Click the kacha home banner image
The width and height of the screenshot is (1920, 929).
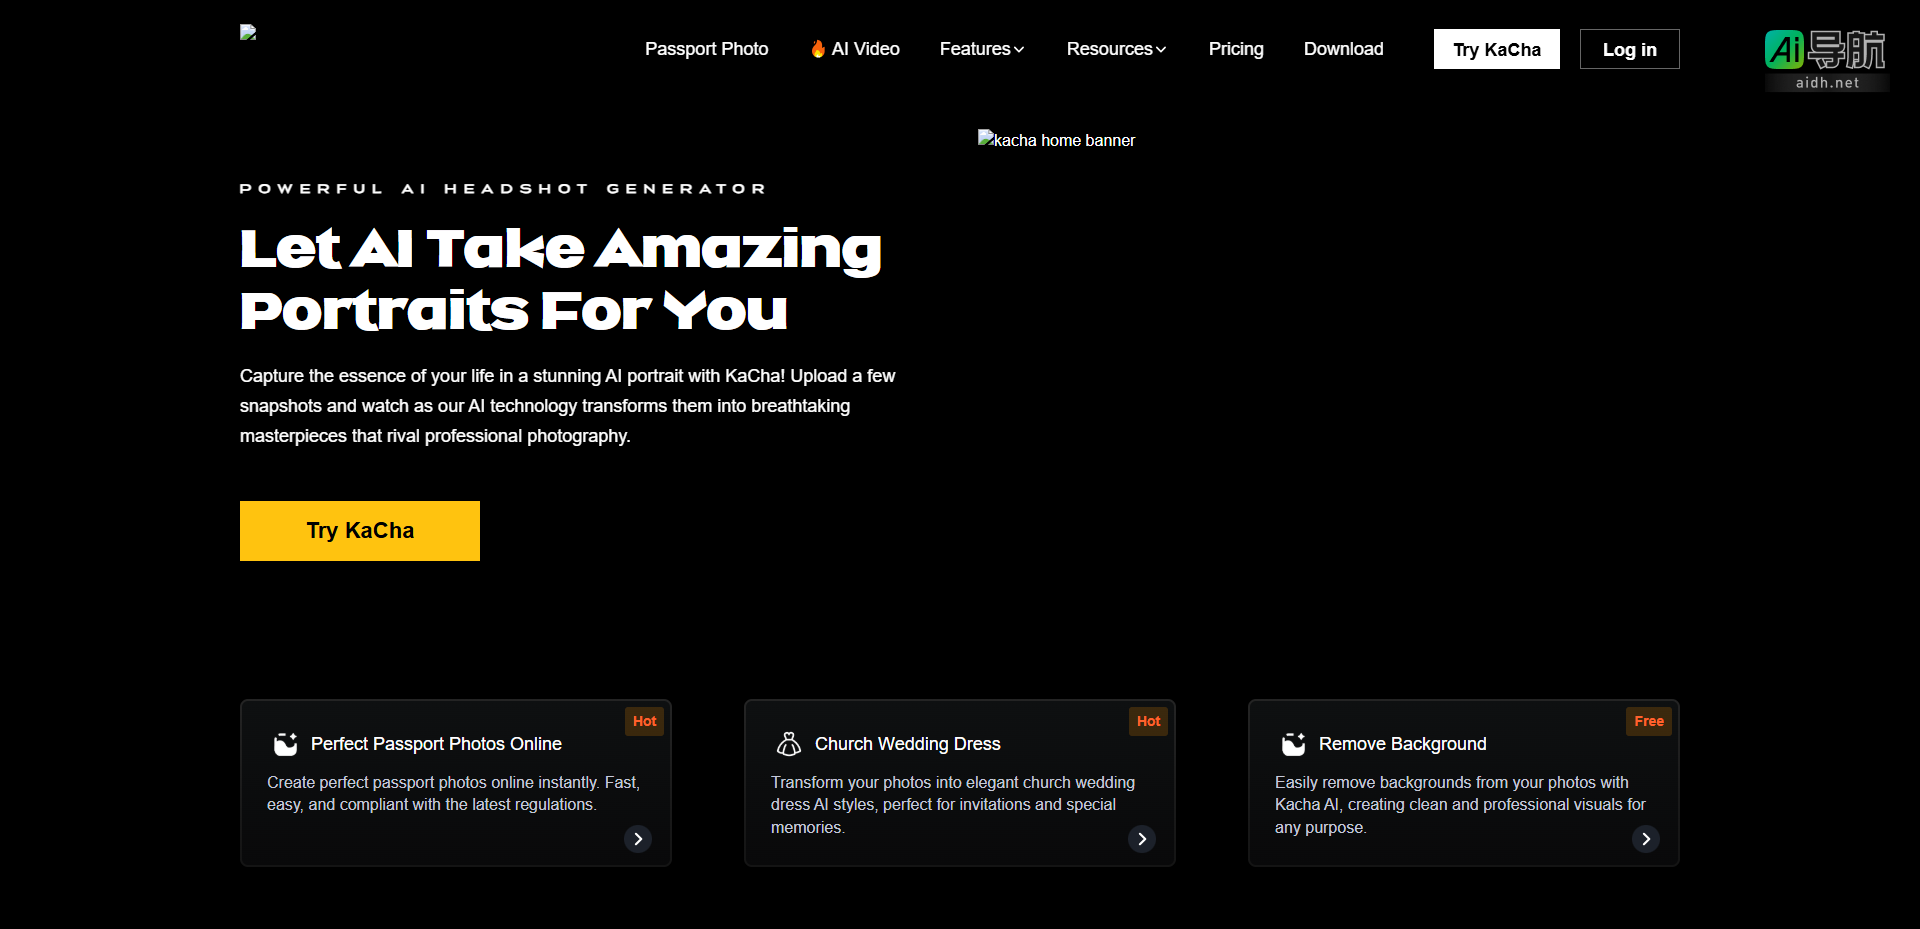1056,140
